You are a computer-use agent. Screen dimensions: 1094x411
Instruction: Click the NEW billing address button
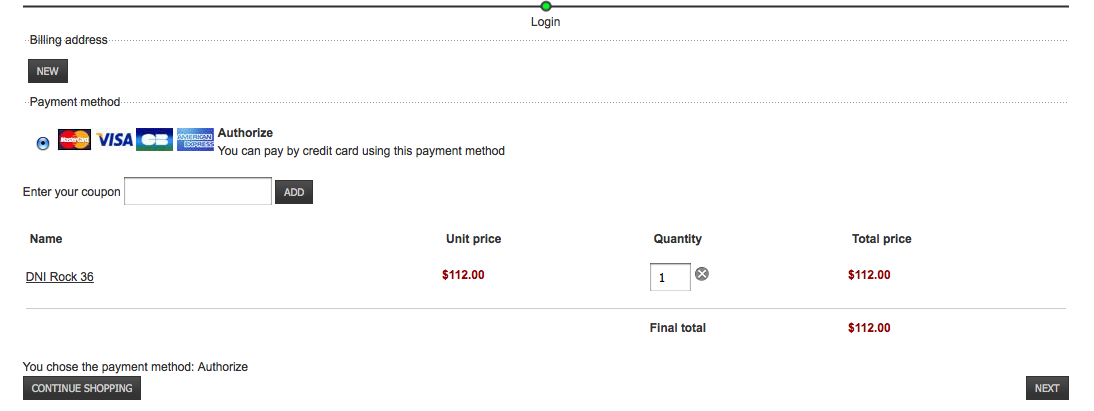click(x=48, y=71)
